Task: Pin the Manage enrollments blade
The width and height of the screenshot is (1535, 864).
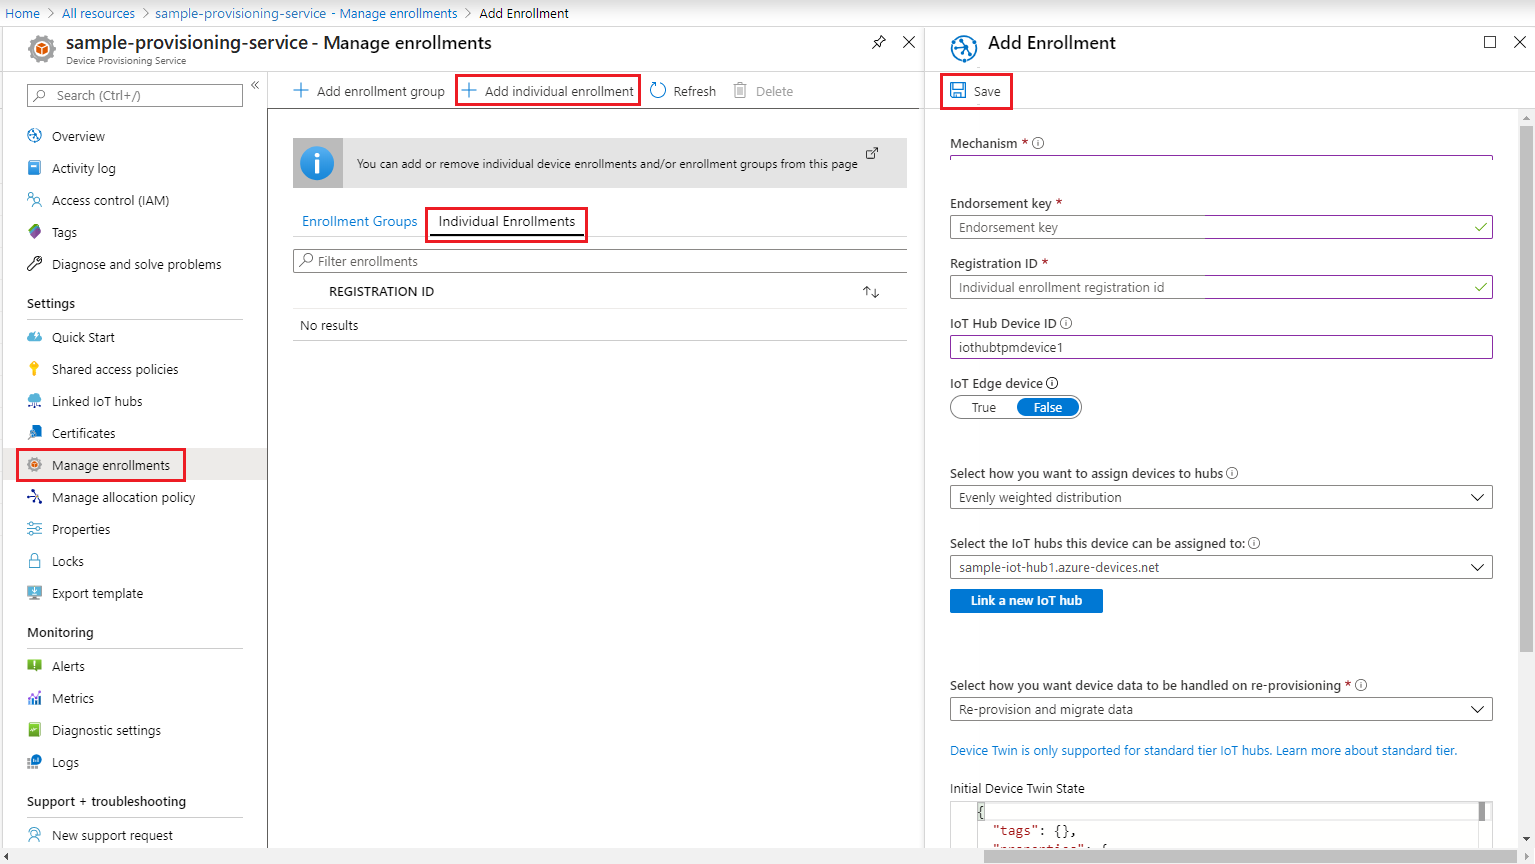Action: 879,42
